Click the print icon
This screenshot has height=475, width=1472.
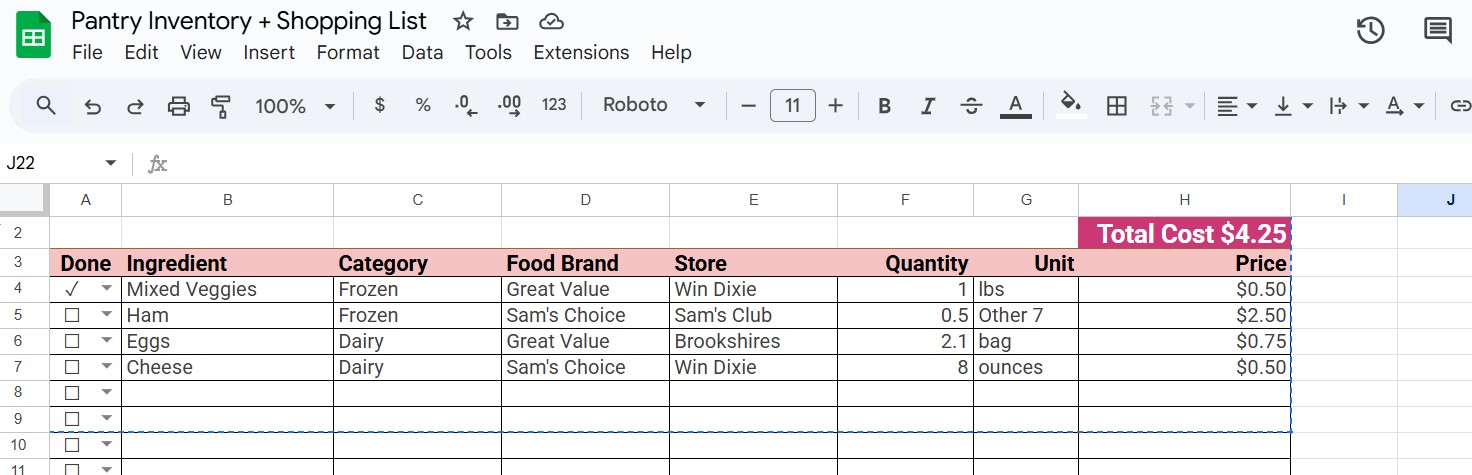[178, 106]
